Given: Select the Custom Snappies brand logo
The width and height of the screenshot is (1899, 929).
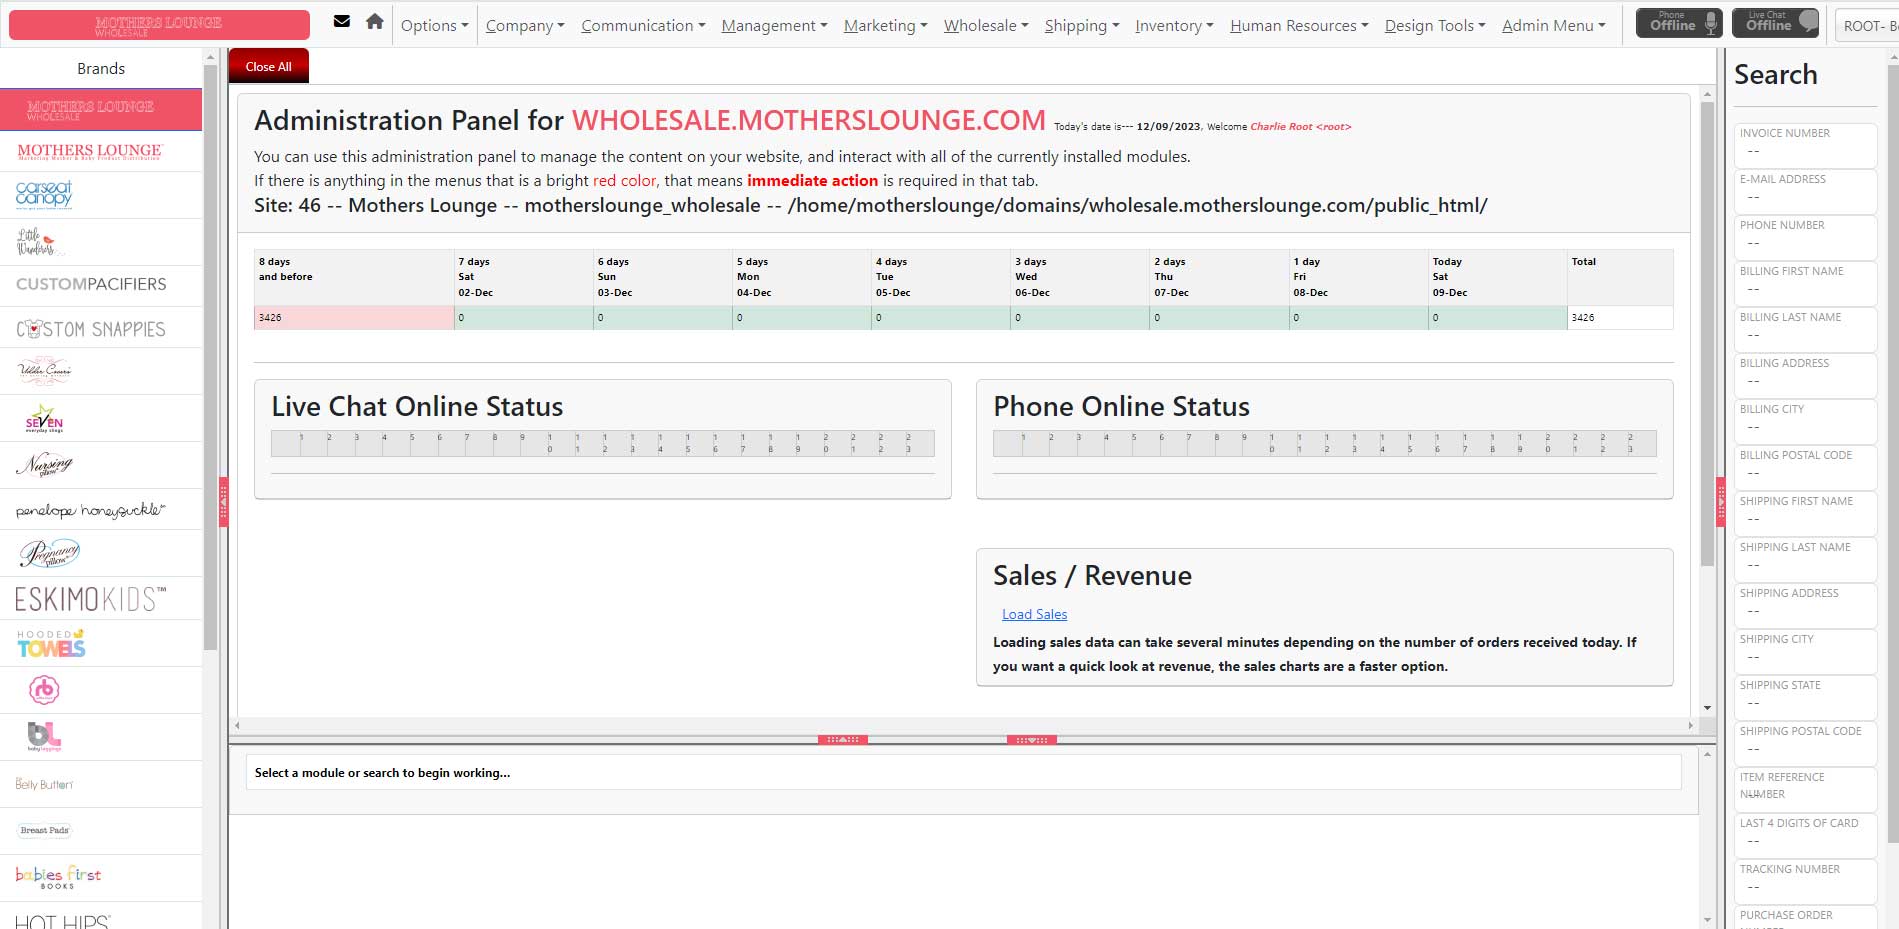Looking at the screenshot, I should [x=91, y=329].
